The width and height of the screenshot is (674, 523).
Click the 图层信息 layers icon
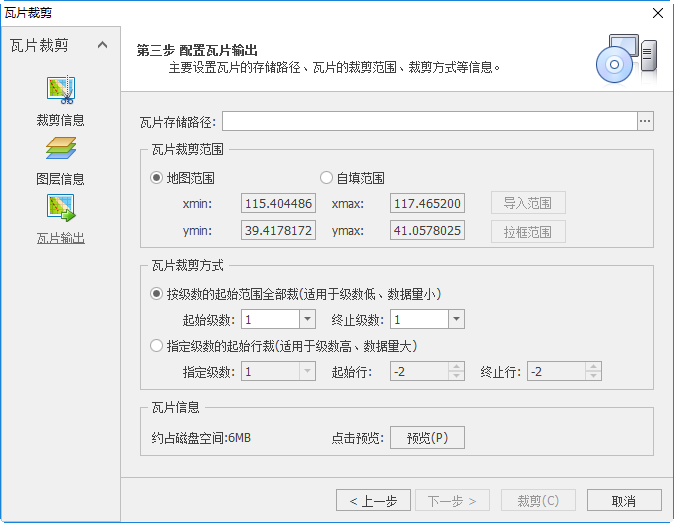[x=60, y=149]
